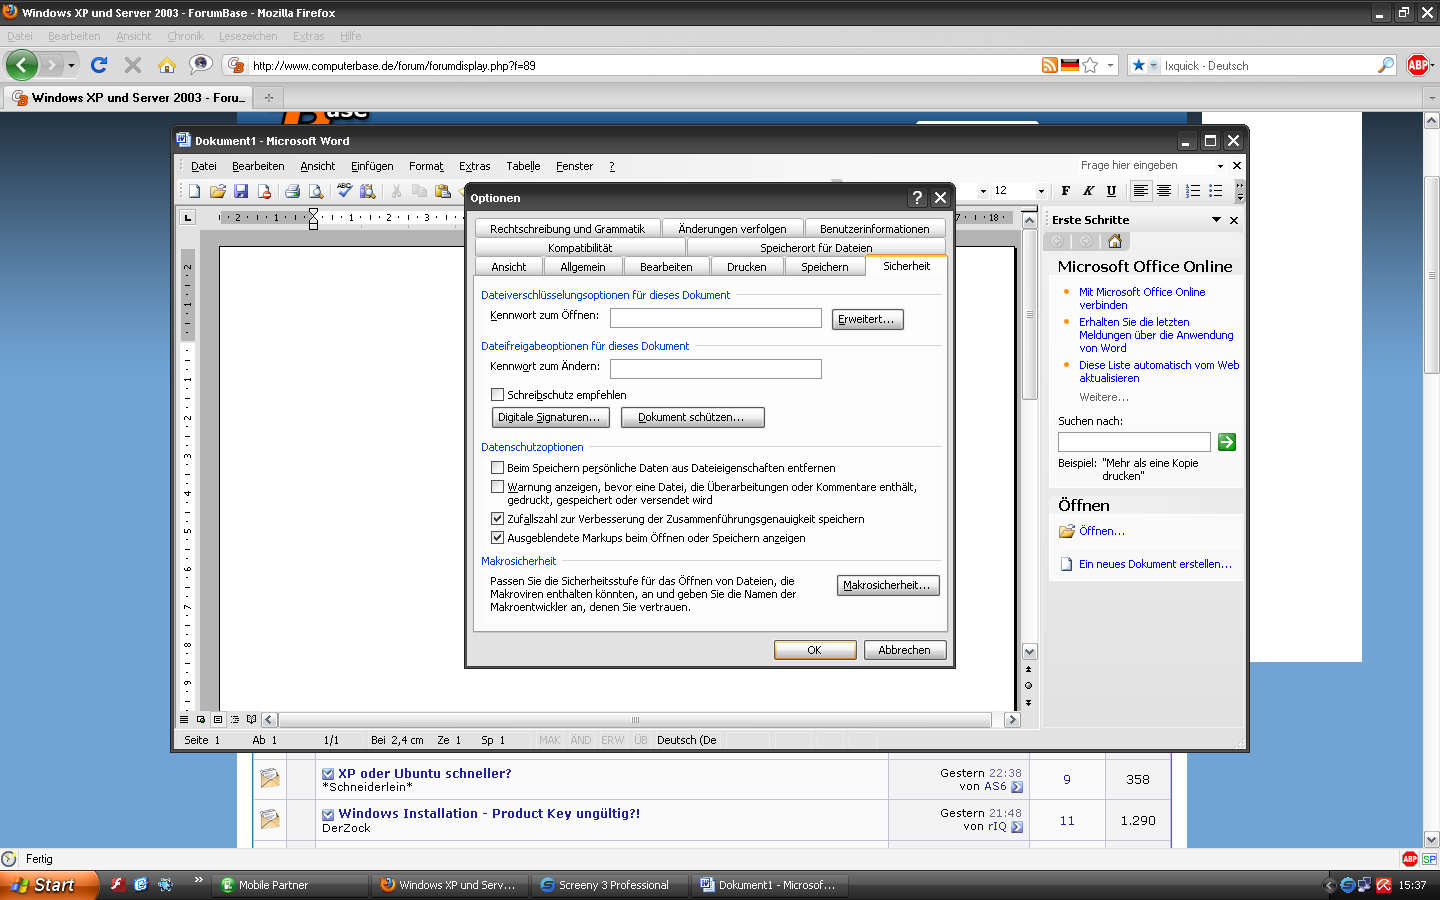
Task: Click the Print Preview icon in Word toolbar
Action: click(315, 191)
